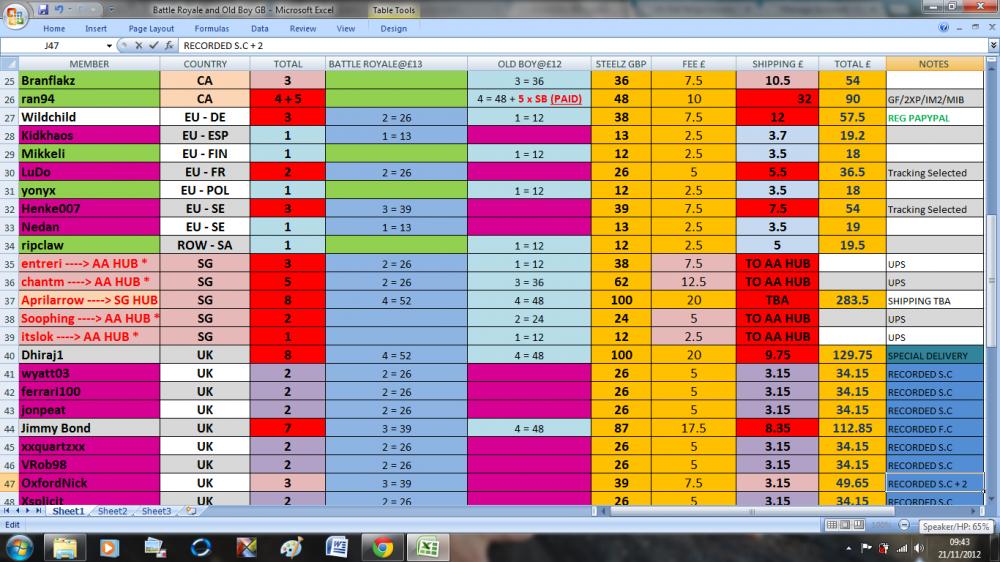Open Windows Explorer from the taskbar

64,547
